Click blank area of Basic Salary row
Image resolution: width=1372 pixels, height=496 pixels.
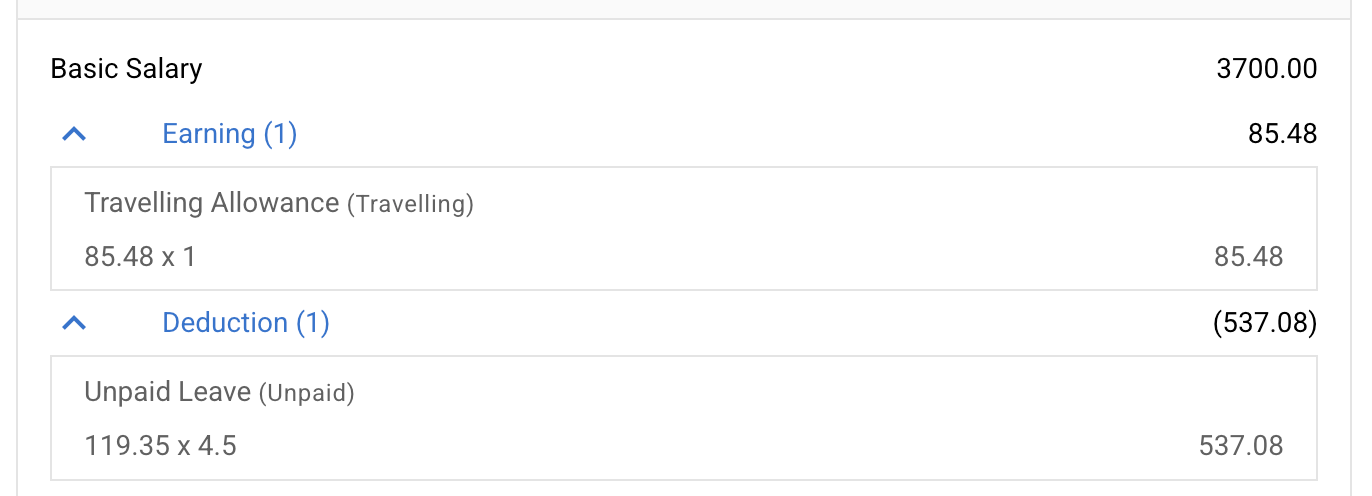point(700,69)
